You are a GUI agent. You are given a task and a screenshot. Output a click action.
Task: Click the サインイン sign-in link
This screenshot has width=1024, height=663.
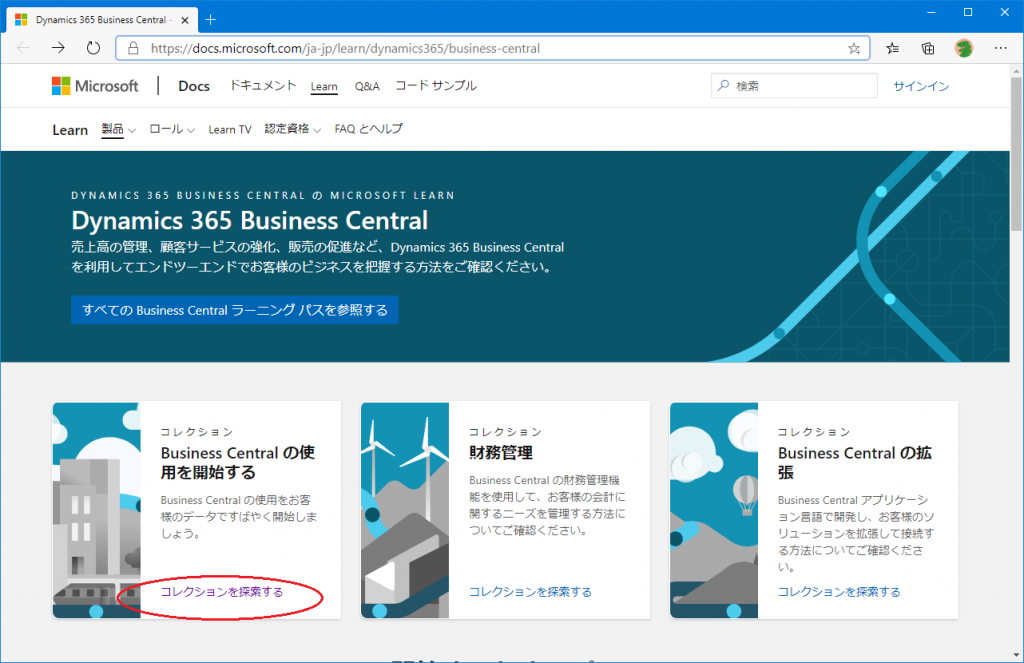click(921, 86)
